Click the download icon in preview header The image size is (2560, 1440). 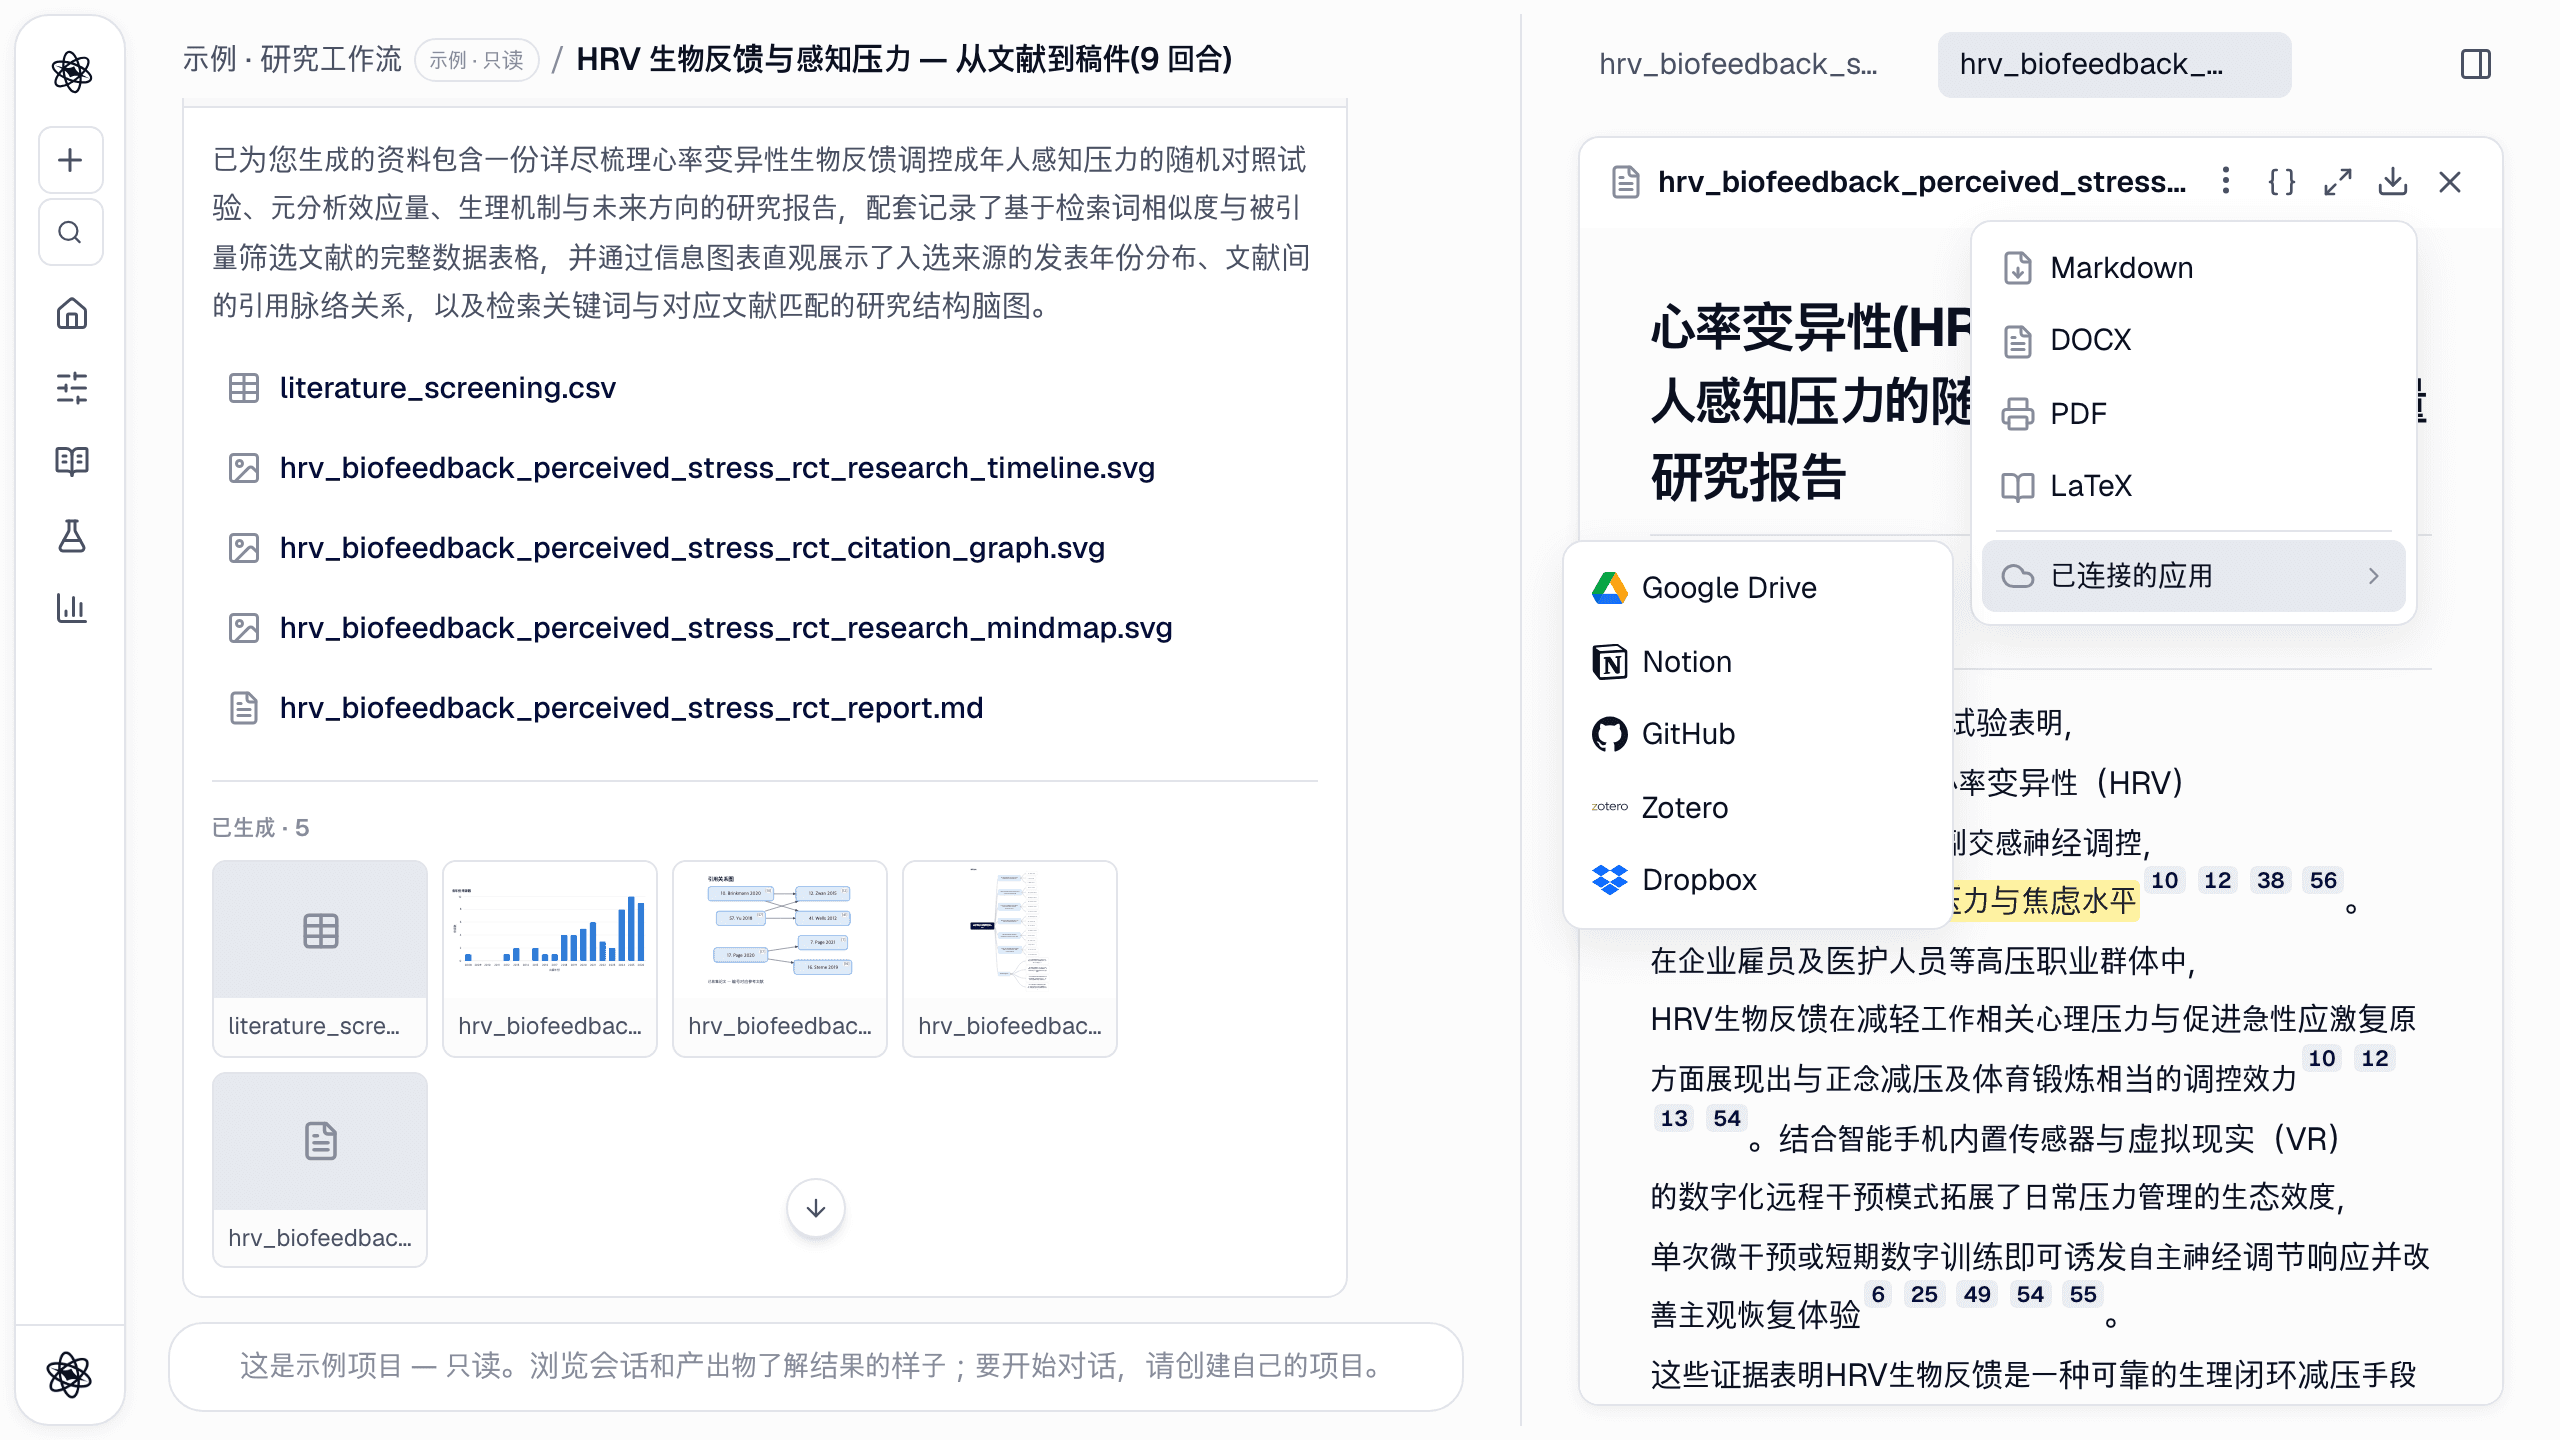[x=2393, y=182]
